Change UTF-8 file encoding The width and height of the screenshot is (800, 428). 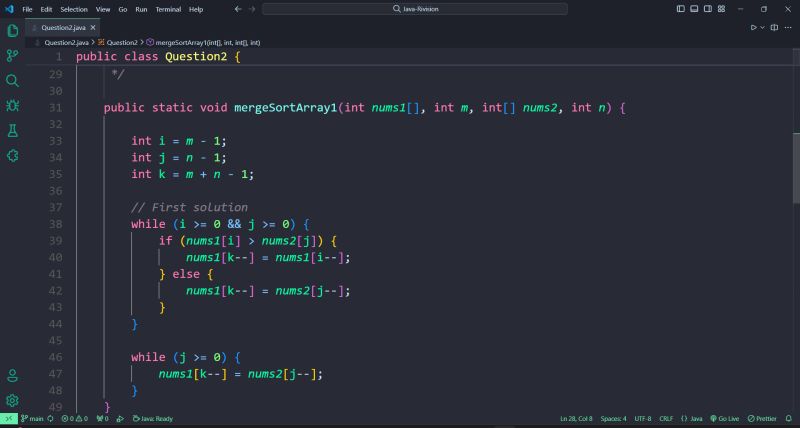pyautogui.click(x=643, y=419)
